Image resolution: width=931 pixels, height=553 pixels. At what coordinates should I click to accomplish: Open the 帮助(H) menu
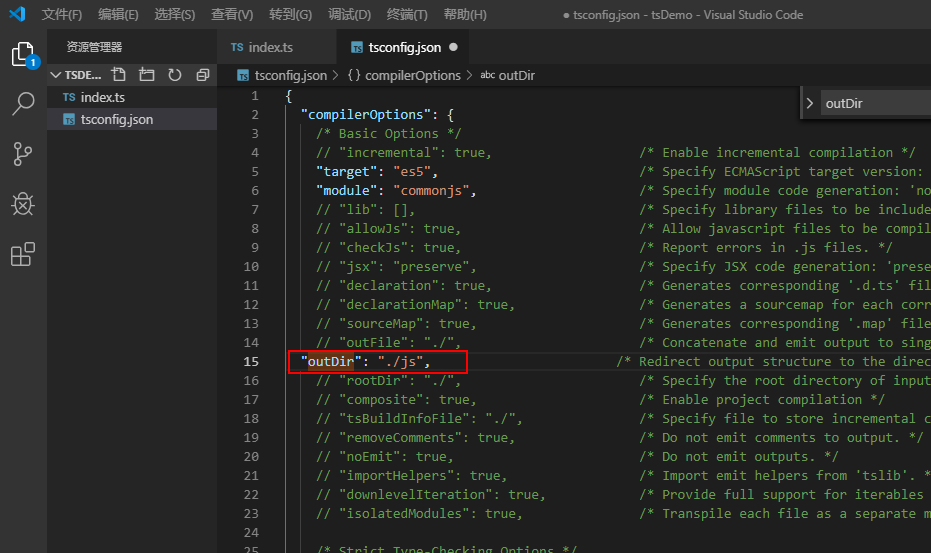pyautogui.click(x=465, y=14)
